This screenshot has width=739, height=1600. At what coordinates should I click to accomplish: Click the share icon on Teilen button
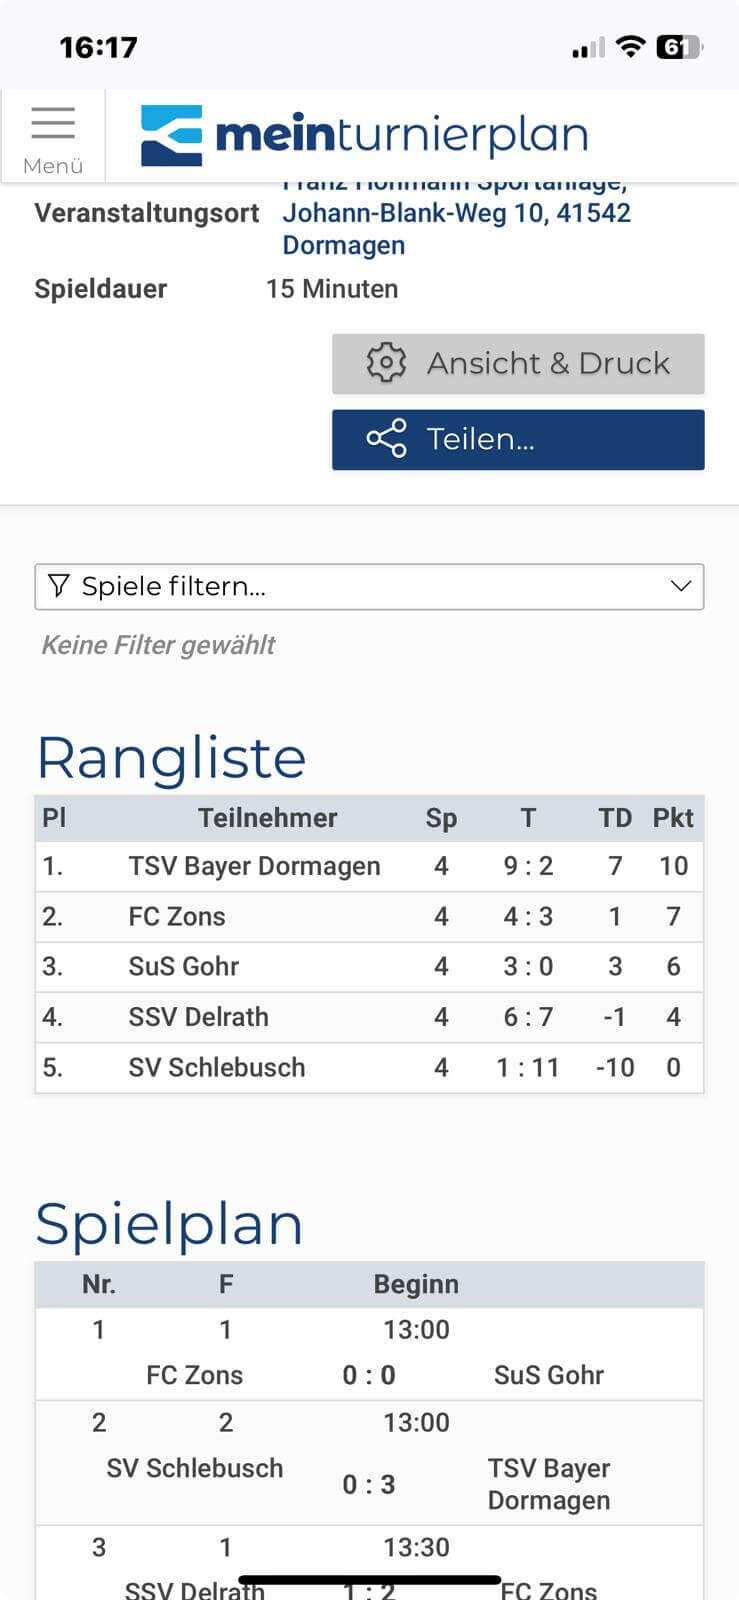coord(386,439)
